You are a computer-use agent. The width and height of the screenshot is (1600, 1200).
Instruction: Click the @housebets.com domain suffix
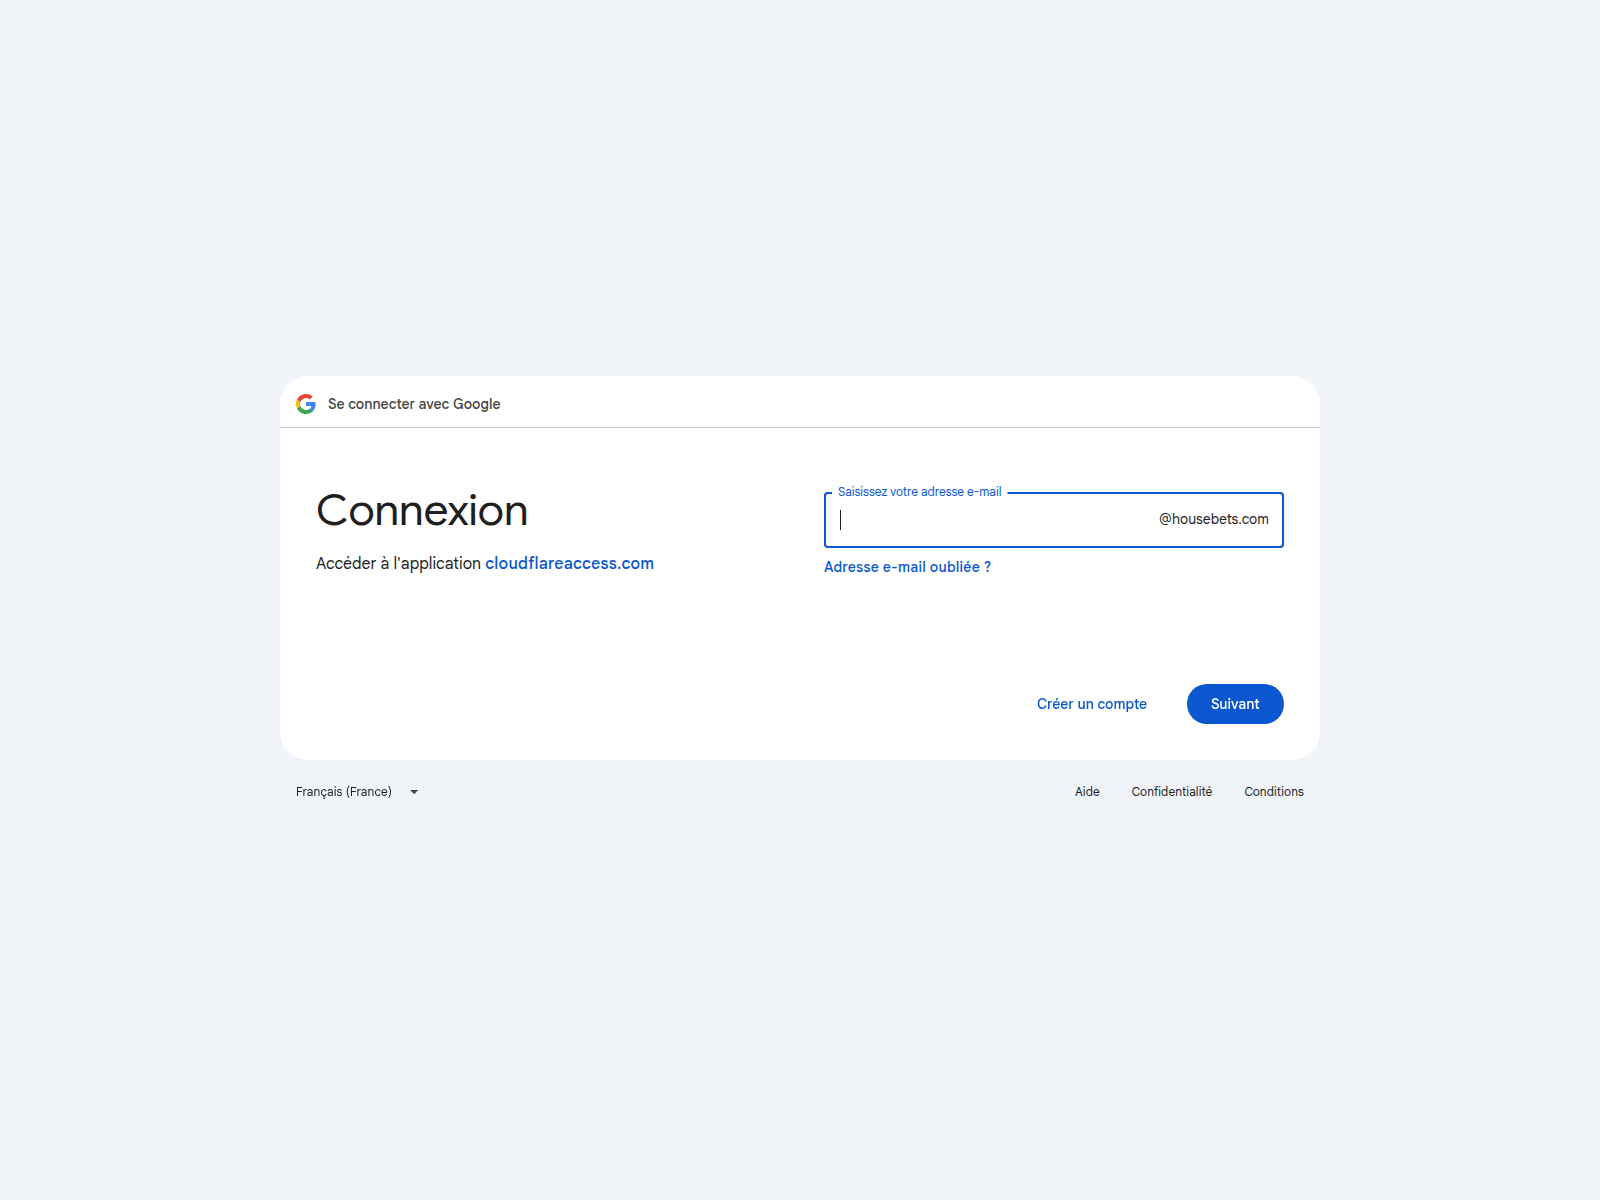click(1214, 519)
